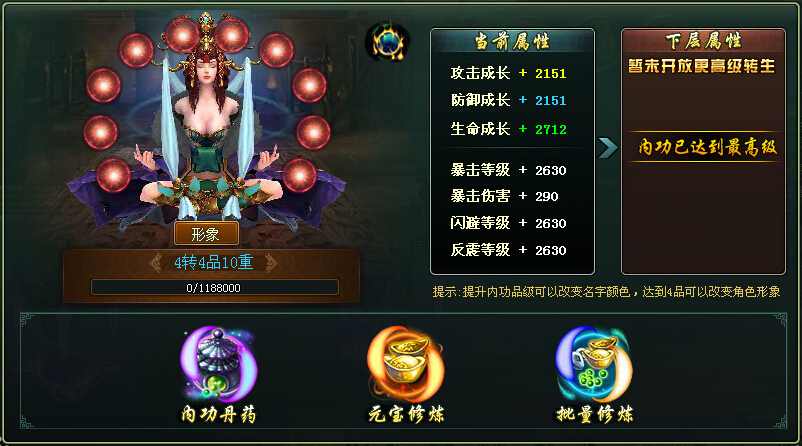Select the 暴击等级 attribute row
The image size is (802, 446).
[x=508, y=170]
